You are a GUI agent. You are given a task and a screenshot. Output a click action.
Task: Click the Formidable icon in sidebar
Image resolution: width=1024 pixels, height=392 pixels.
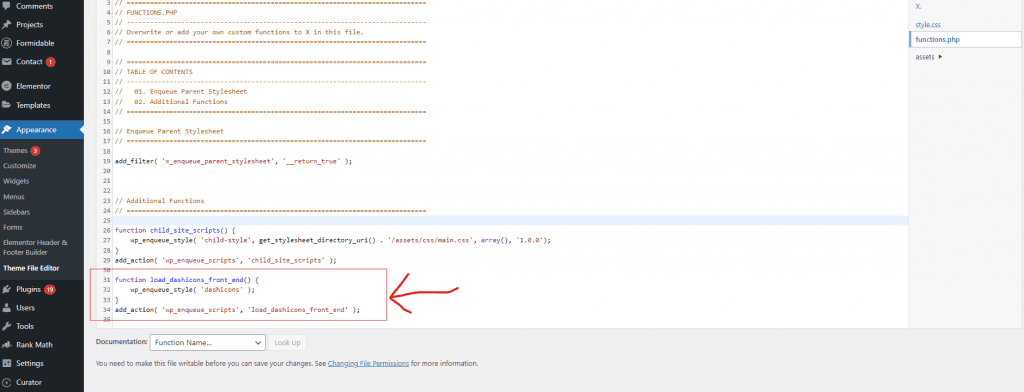[x=7, y=43]
